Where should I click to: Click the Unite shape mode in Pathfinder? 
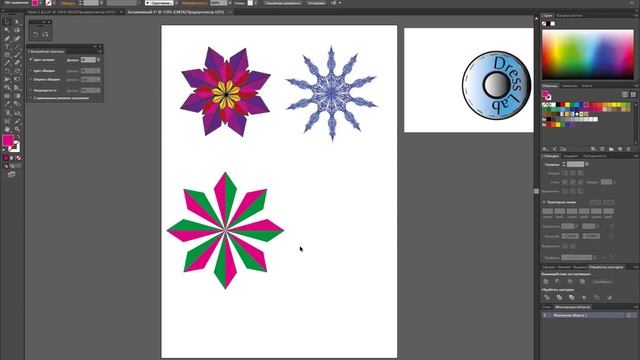pyautogui.click(x=546, y=282)
